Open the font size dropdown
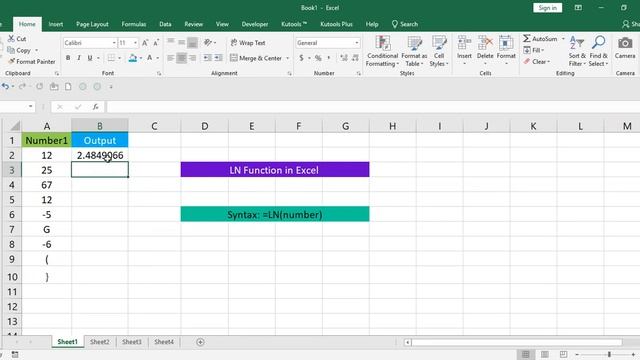 pyautogui.click(x=136, y=43)
